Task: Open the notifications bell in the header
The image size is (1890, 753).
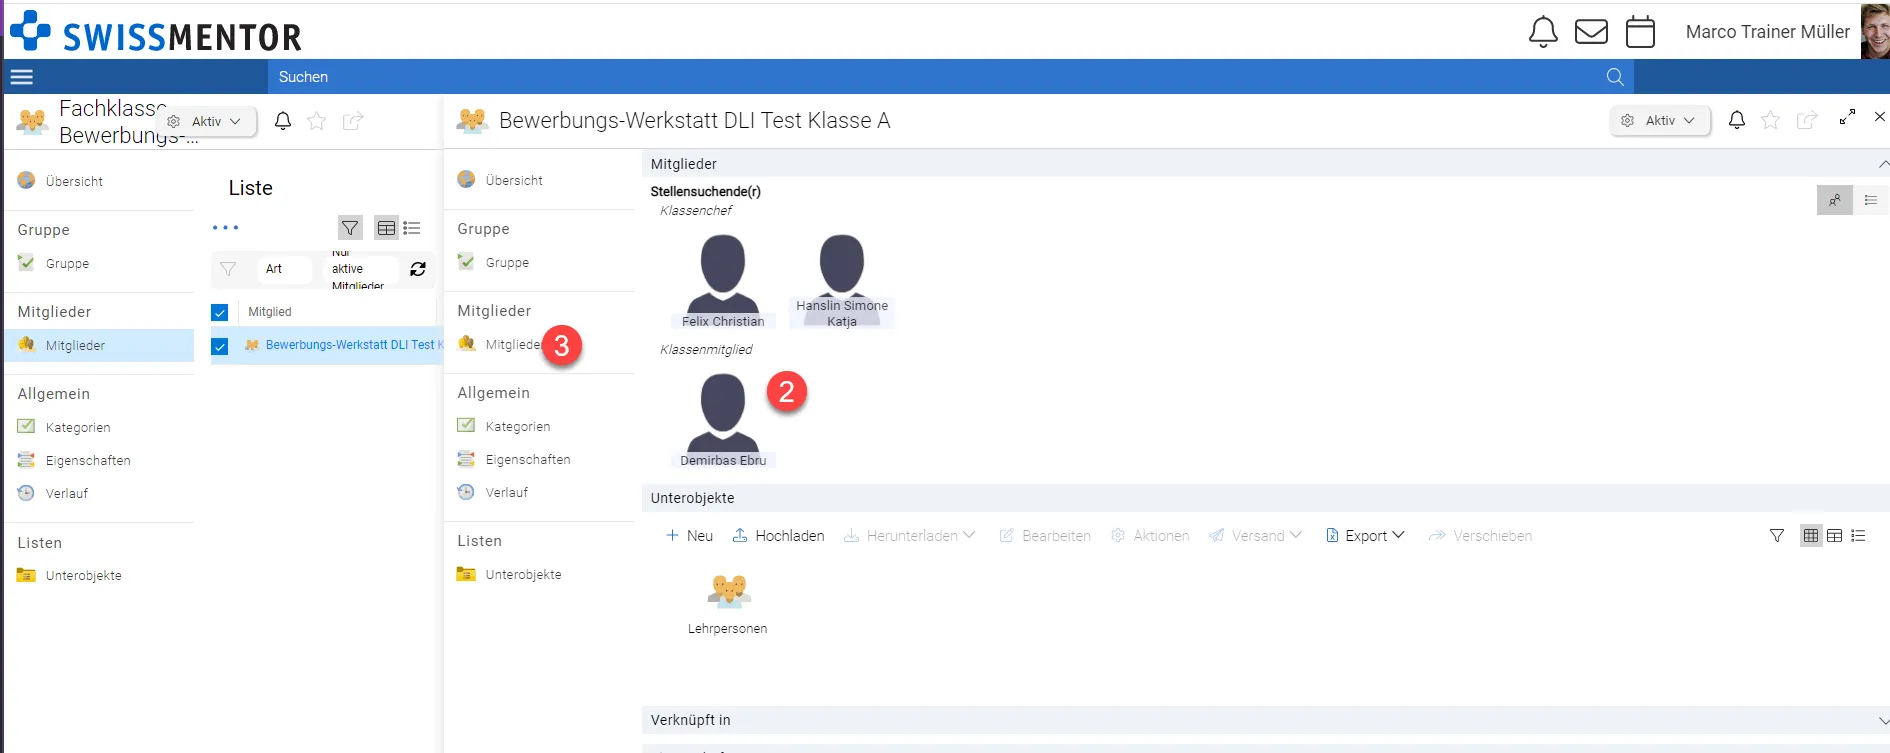Action: [x=1543, y=32]
